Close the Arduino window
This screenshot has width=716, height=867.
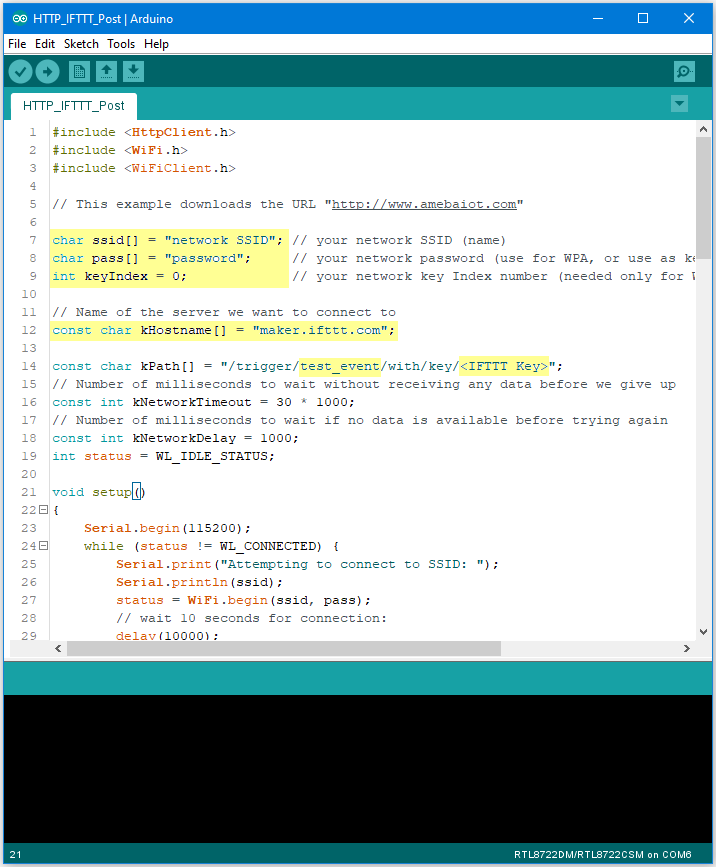[689, 19]
